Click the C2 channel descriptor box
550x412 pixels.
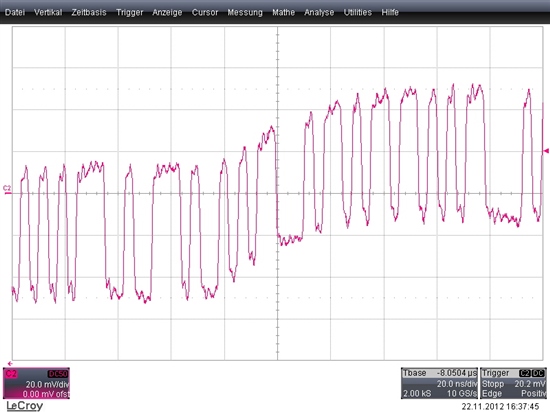tap(36, 383)
